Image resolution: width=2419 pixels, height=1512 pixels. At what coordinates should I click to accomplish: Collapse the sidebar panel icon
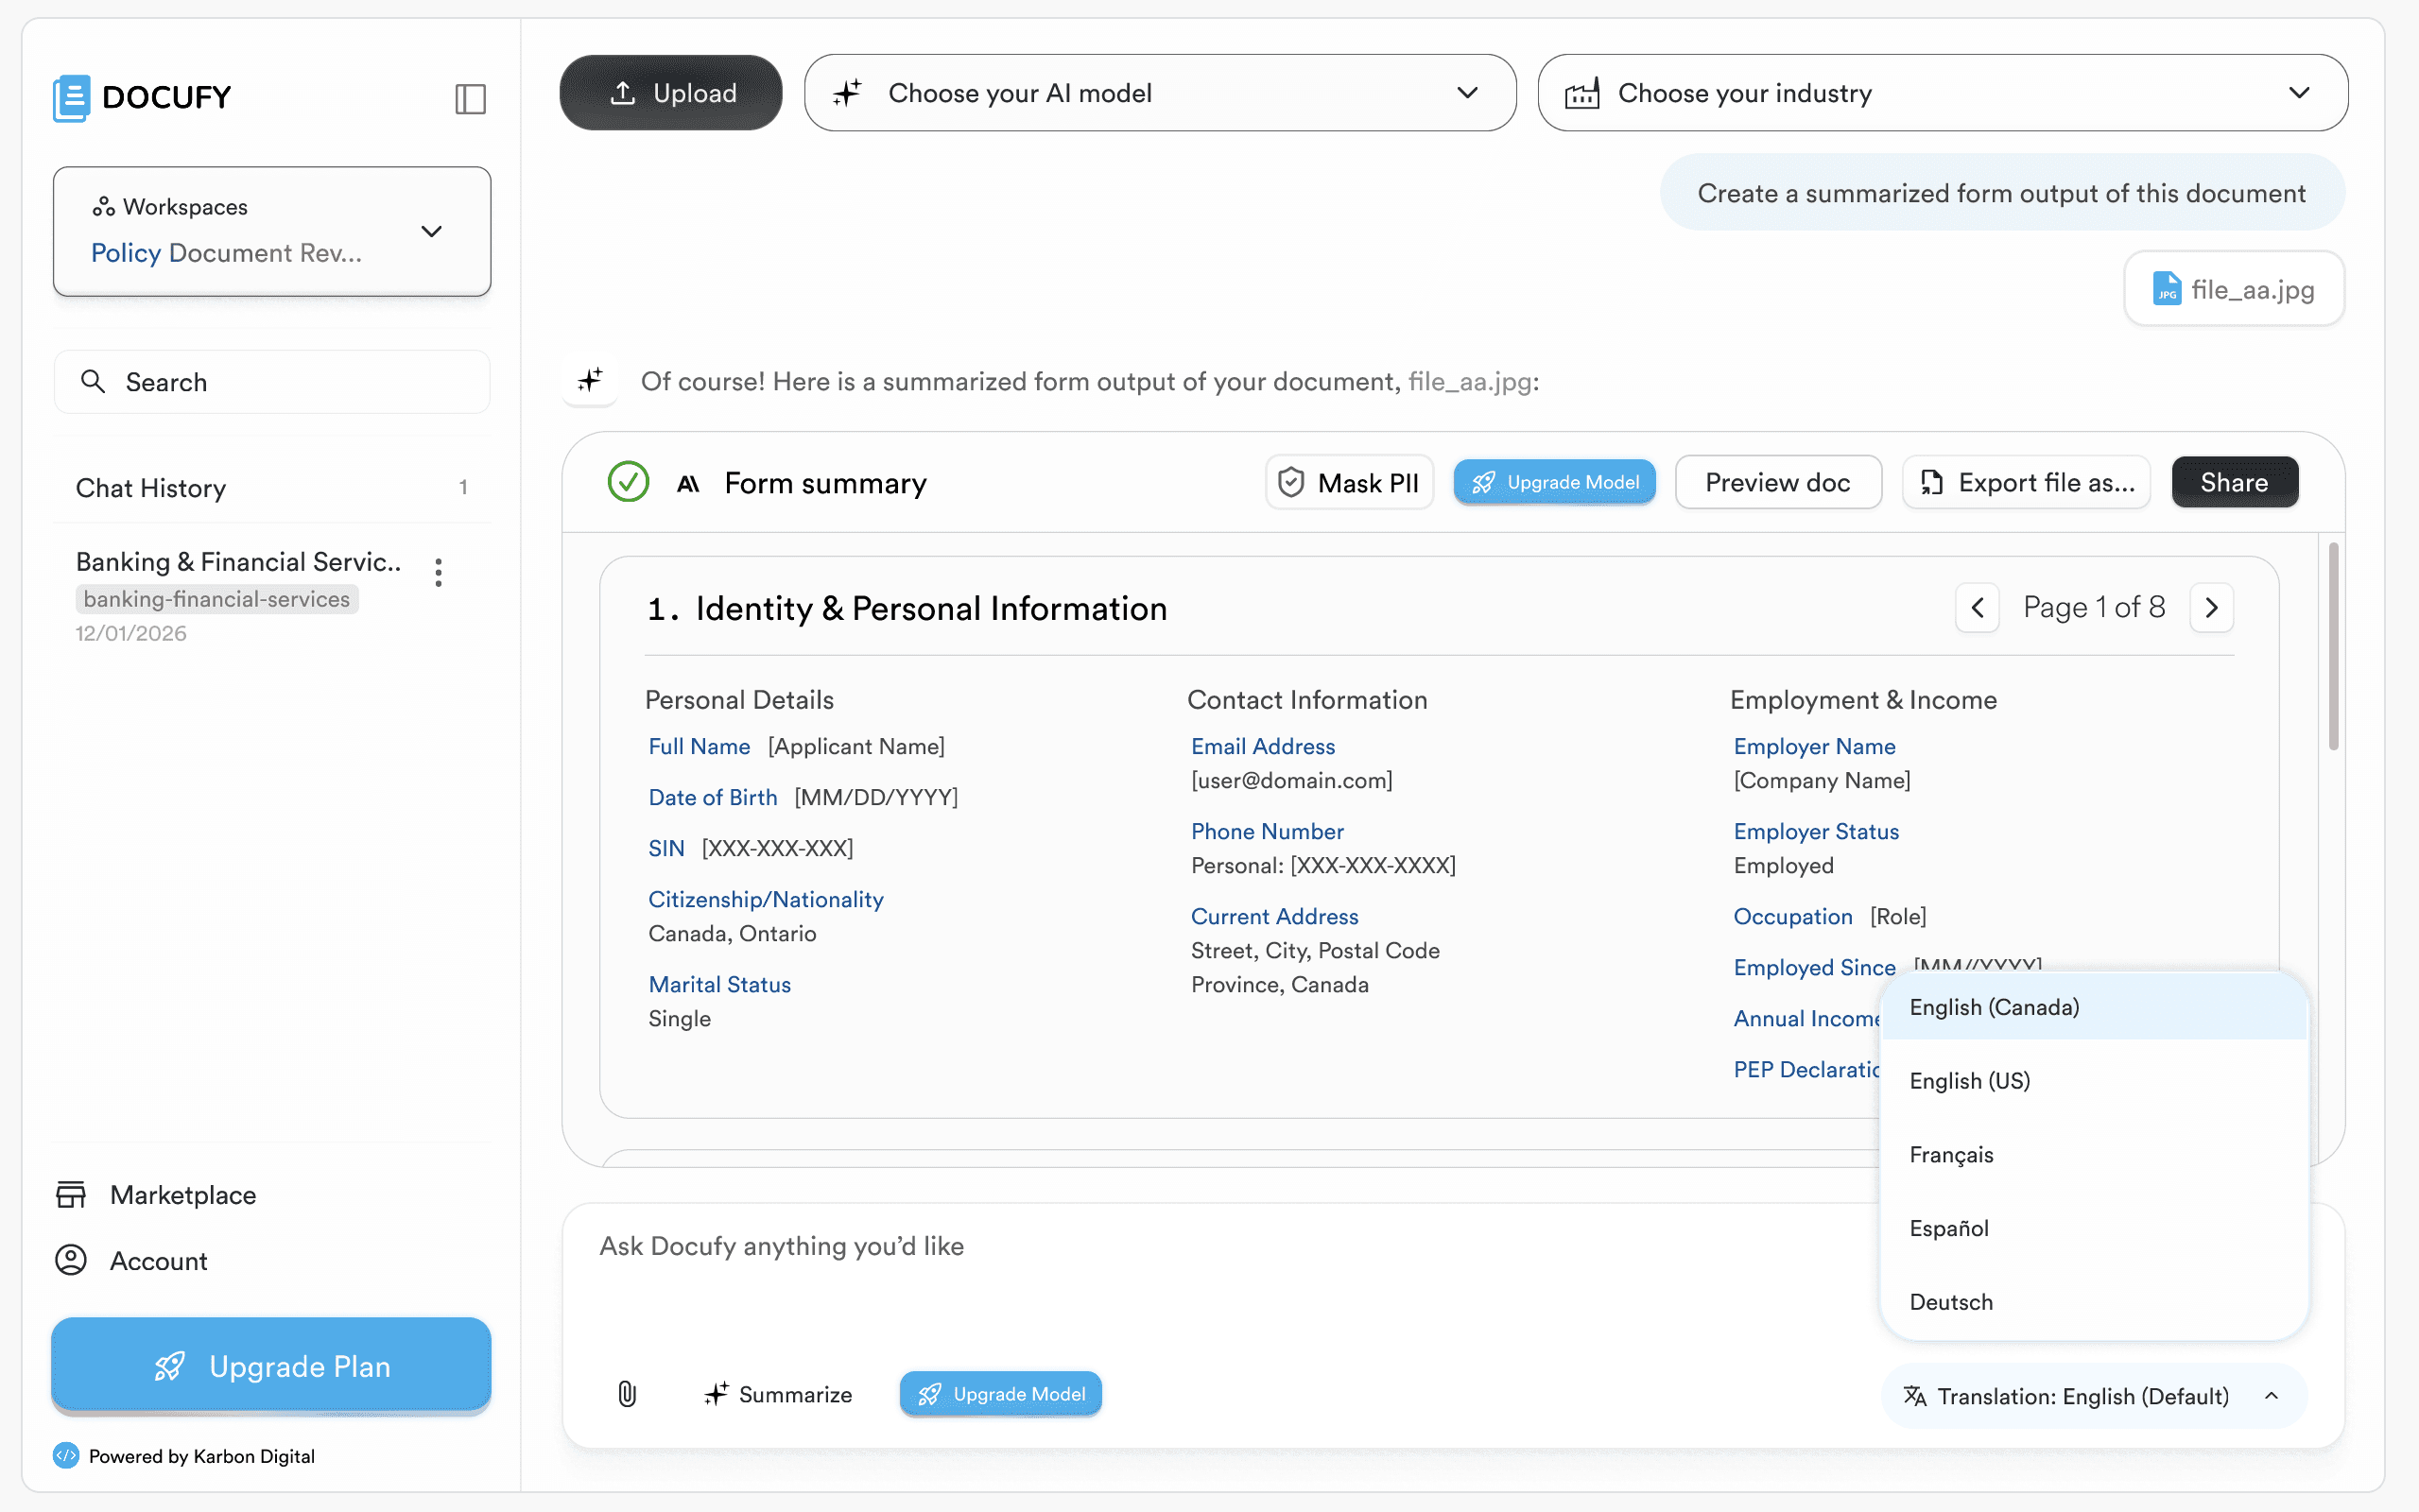tap(470, 98)
